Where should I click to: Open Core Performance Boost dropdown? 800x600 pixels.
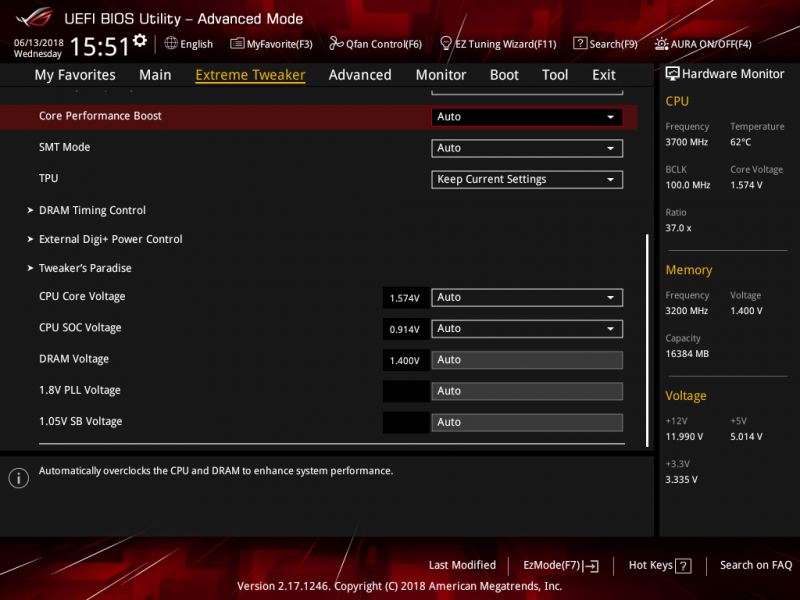click(x=527, y=117)
